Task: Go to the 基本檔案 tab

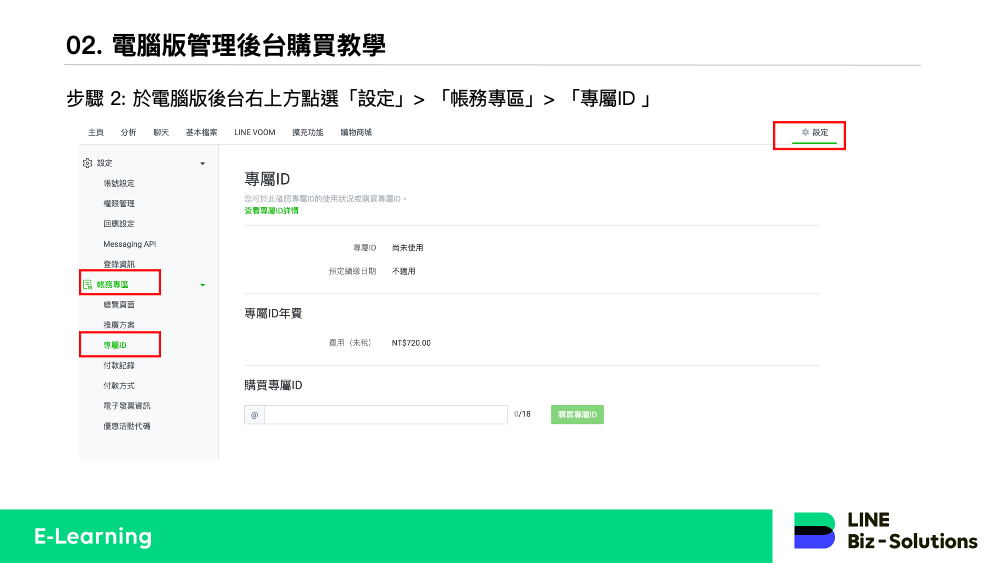Action: tap(201, 132)
